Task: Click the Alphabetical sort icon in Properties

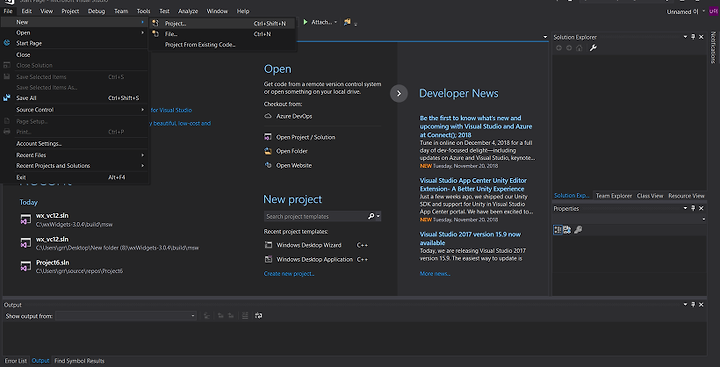Action: pyautogui.click(x=567, y=230)
